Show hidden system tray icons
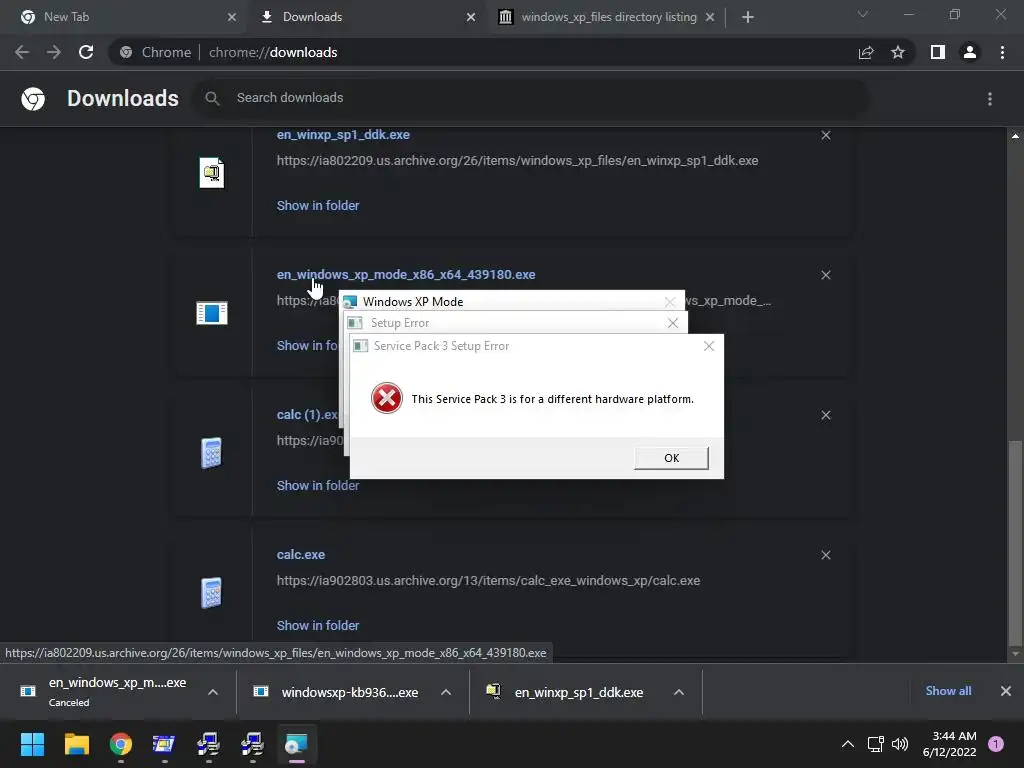Image resolution: width=1024 pixels, height=768 pixels. 847,744
